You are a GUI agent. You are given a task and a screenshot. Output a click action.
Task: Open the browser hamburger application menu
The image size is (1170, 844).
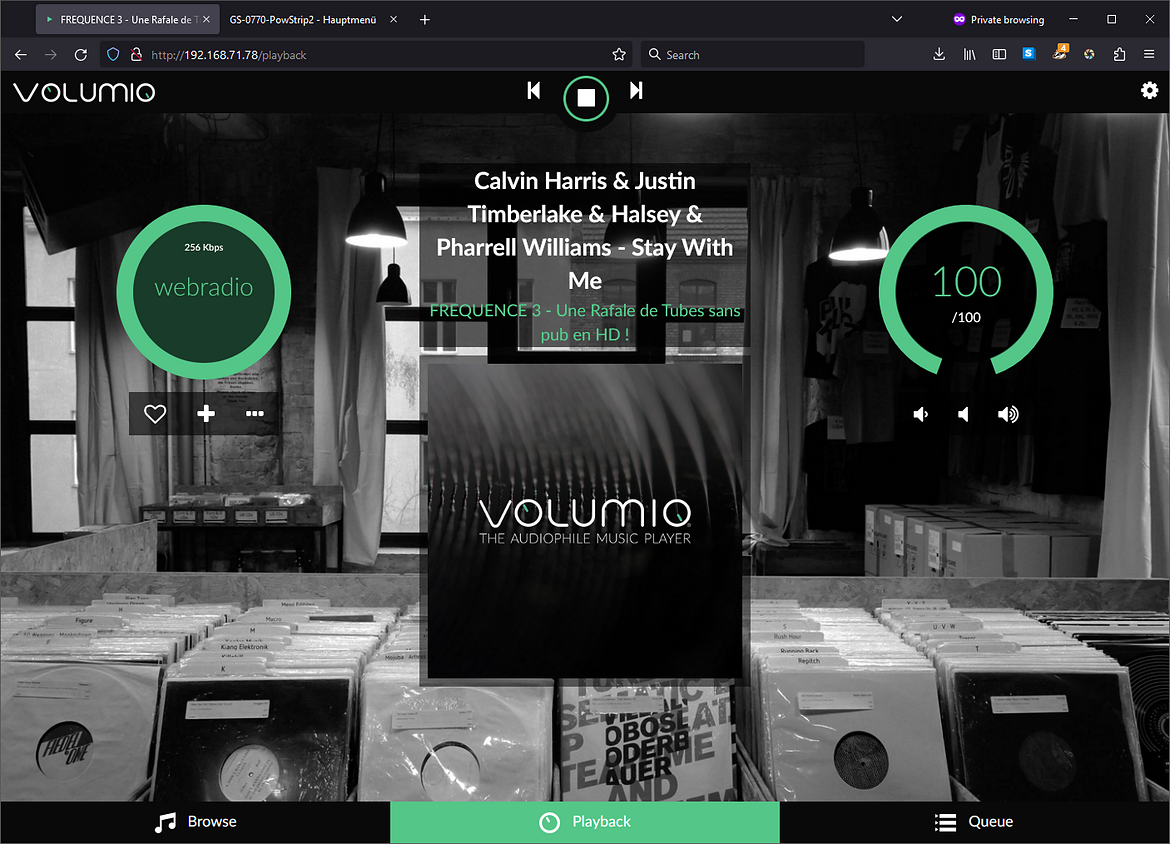[x=1149, y=54]
